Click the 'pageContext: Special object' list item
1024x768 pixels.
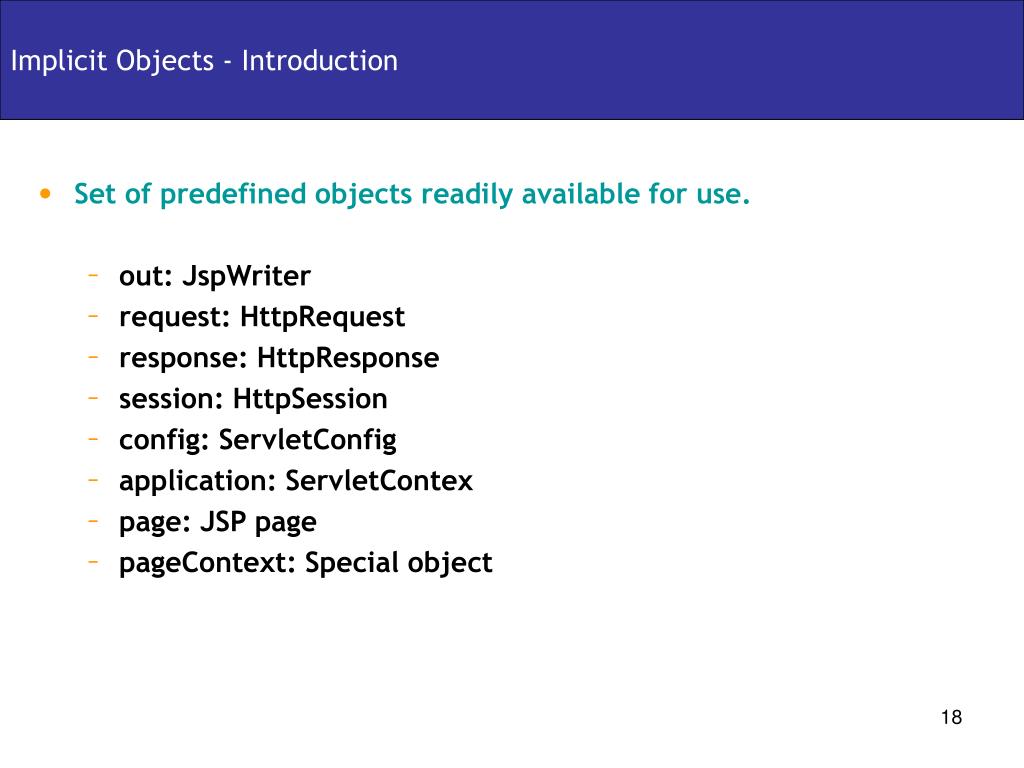(x=306, y=564)
